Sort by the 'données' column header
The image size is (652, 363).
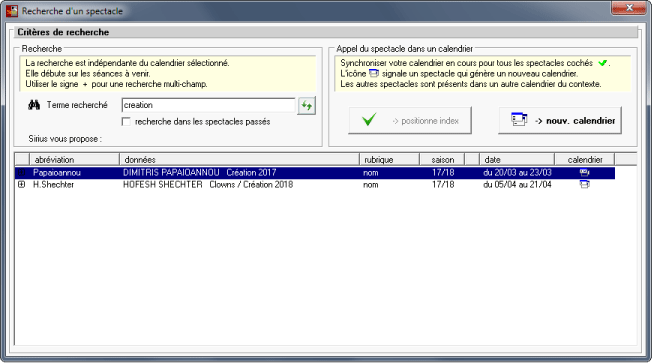240,160
